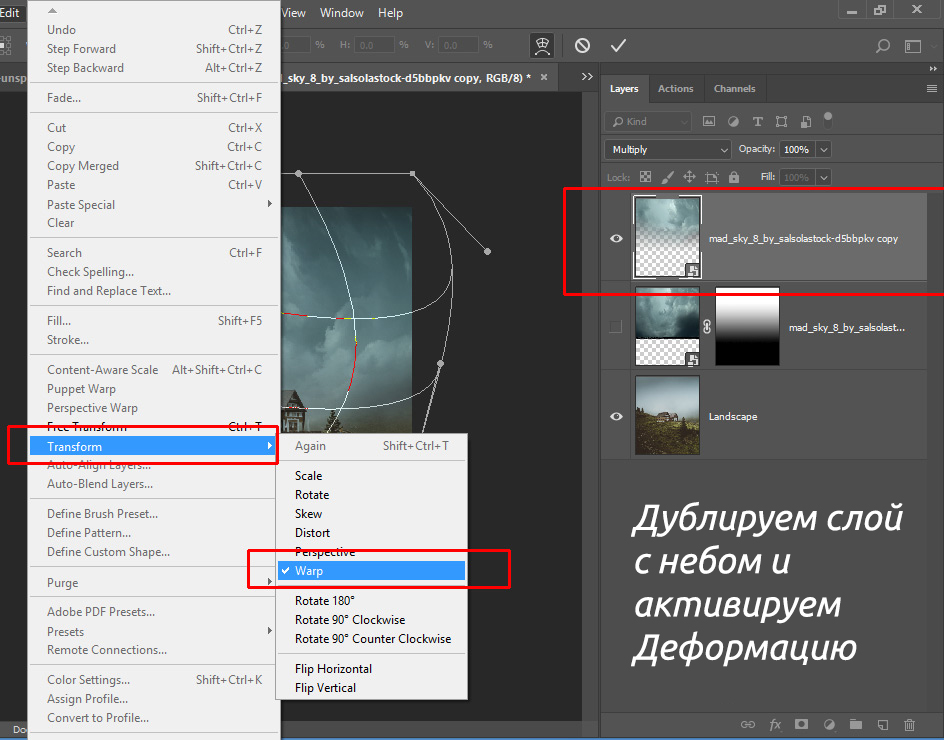
Task: Click the Opacity 100% field
Action: point(797,149)
